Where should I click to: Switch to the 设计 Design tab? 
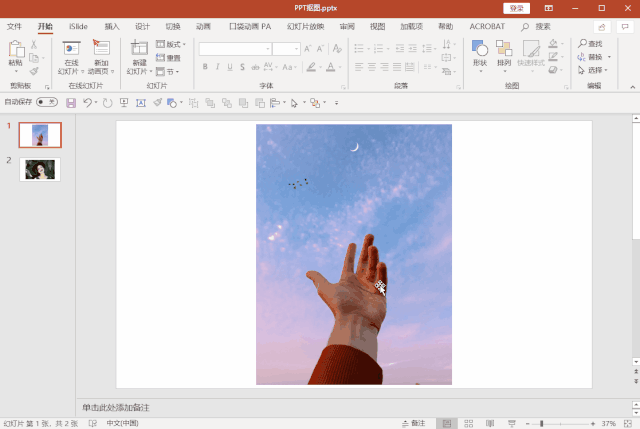142,27
